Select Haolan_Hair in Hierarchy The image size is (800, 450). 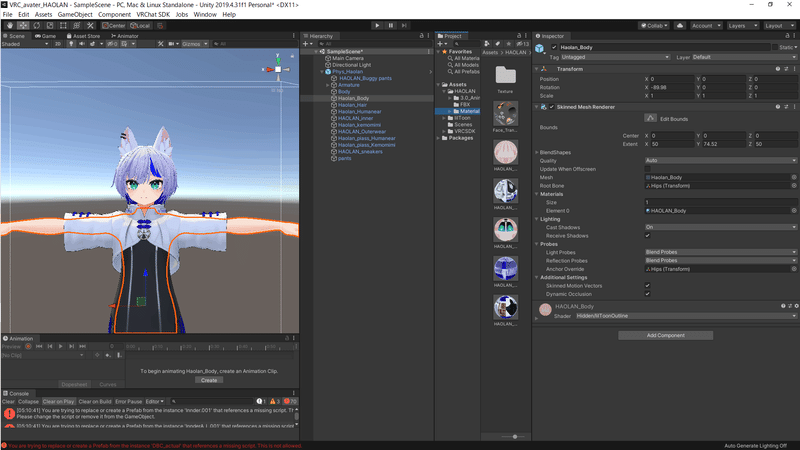click(x=353, y=105)
